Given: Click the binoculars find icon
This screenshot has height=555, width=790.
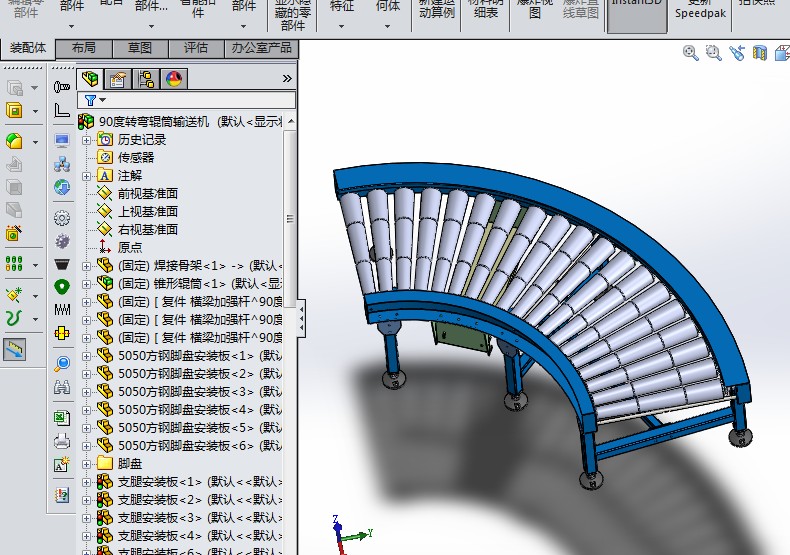Looking at the screenshot, I should pos(62,387).
